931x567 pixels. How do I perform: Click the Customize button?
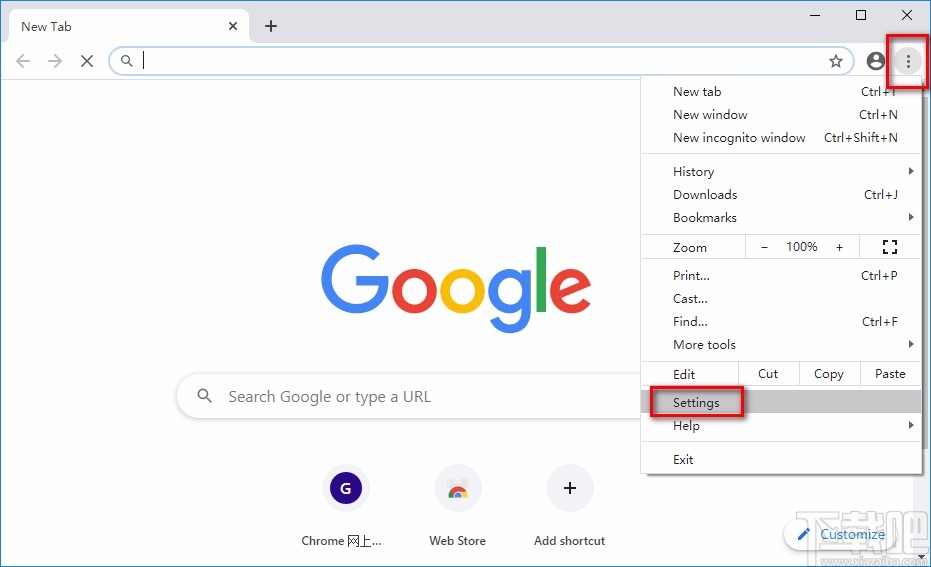[x=841, y=534]
